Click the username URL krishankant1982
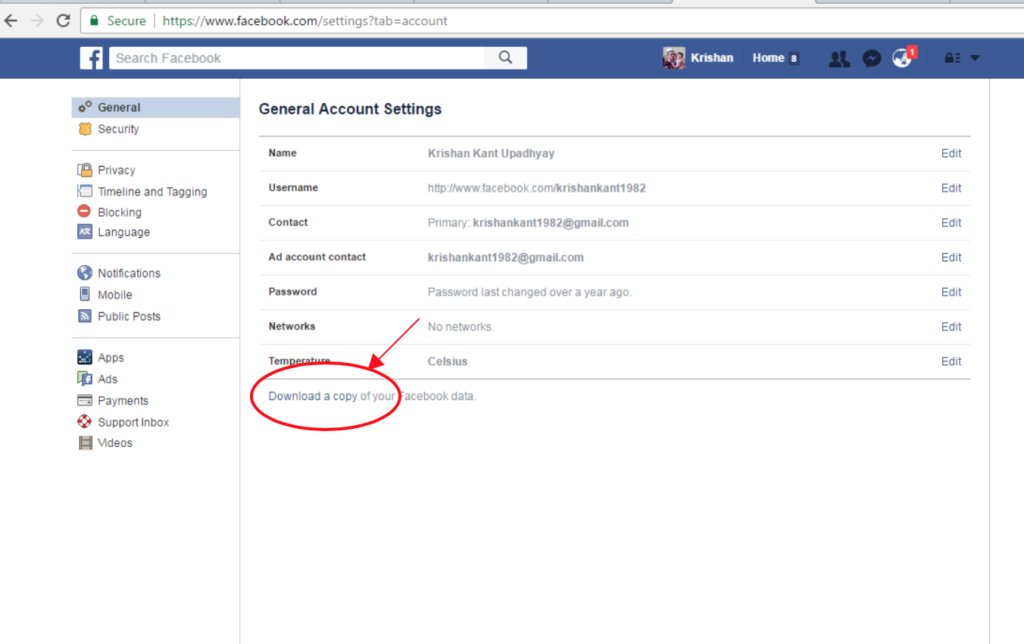The width and height of the screenshot is (1024, 644). [537, 188]
